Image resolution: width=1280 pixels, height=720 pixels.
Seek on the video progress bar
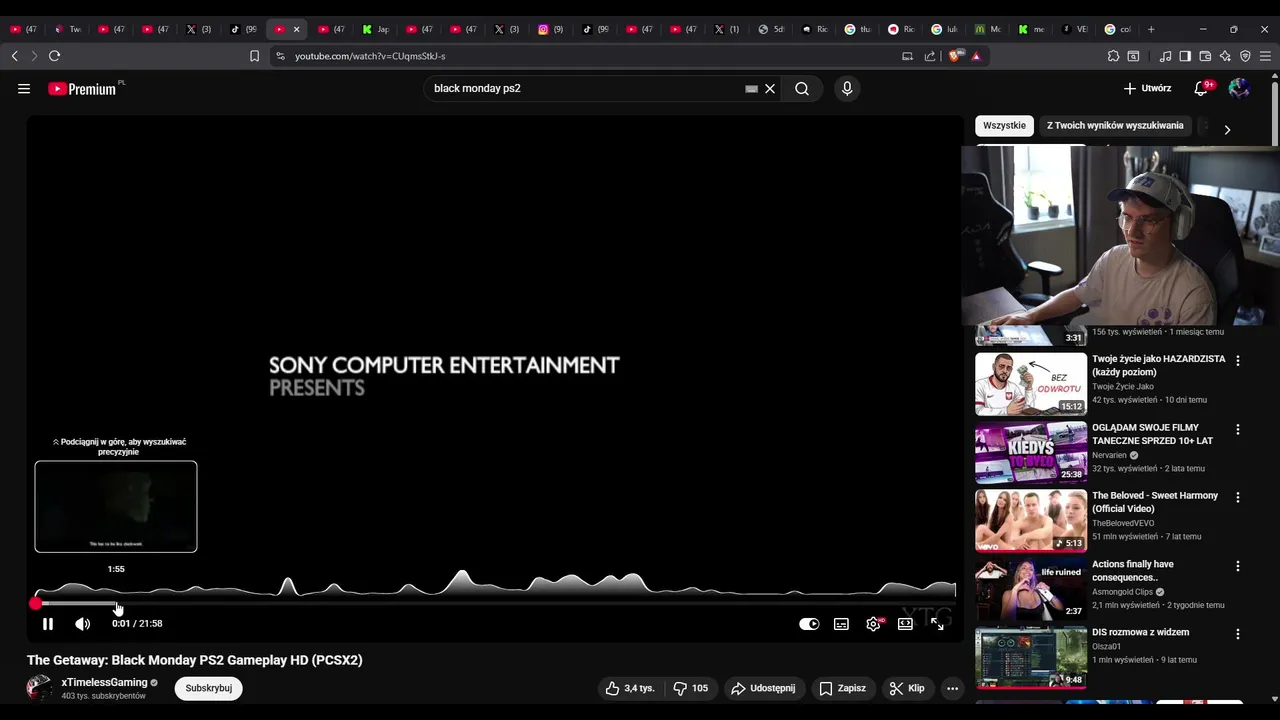click(495, 604)
